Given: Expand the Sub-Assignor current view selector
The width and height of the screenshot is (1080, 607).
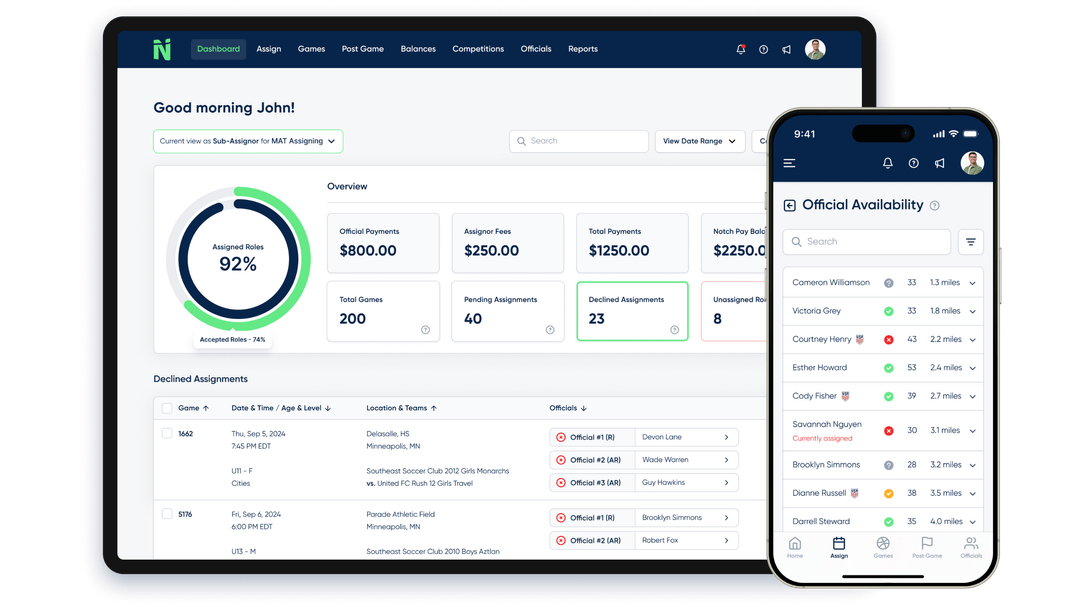Looking at the screenshot, I should pos(247,141).
